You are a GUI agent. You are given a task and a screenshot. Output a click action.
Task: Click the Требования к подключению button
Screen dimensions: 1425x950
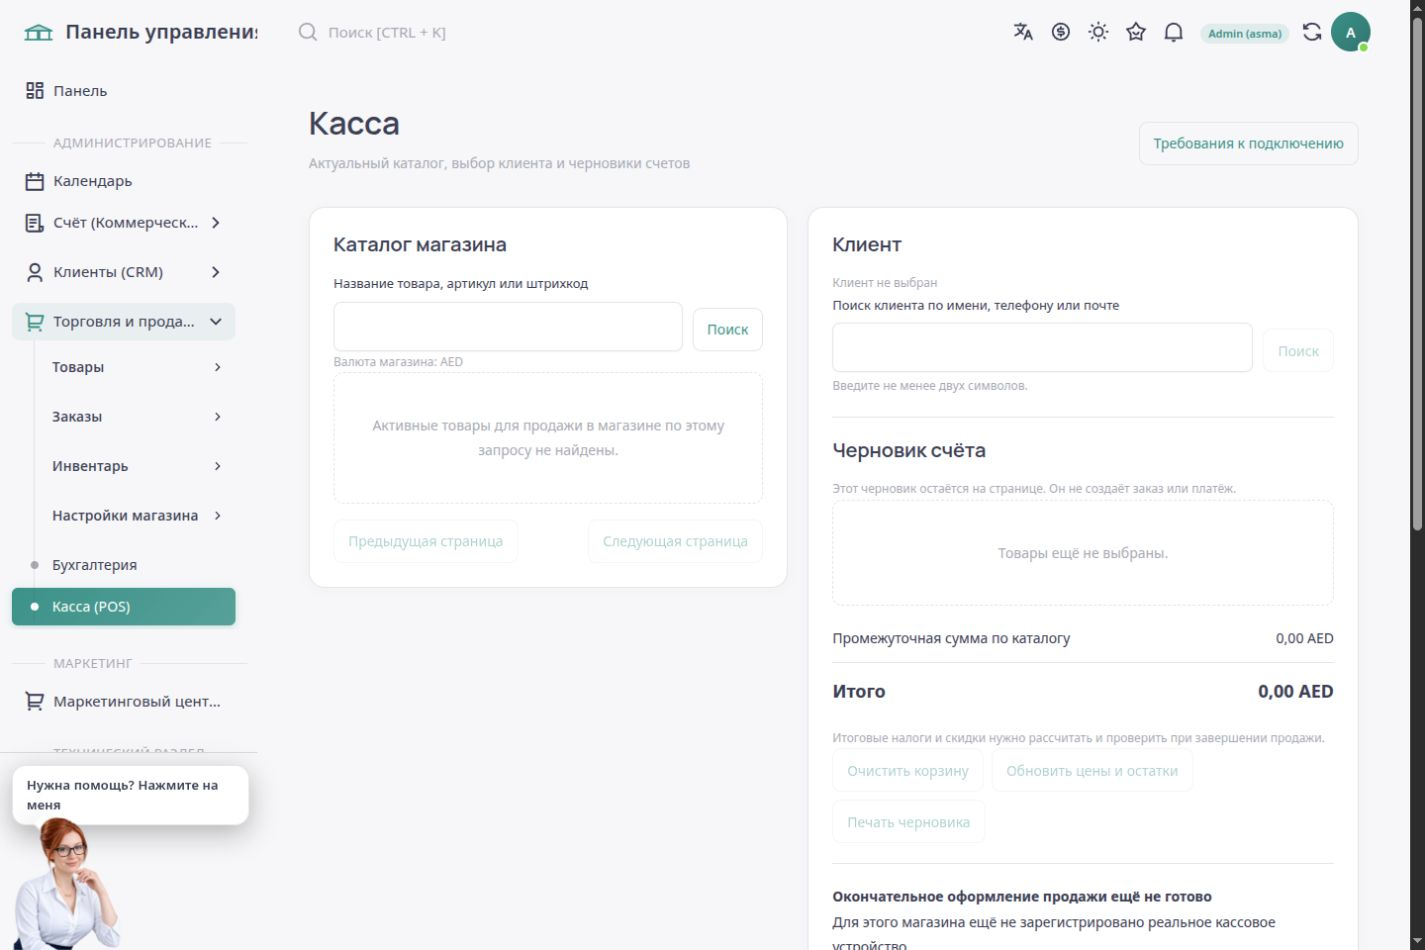tap(1248, 144)
